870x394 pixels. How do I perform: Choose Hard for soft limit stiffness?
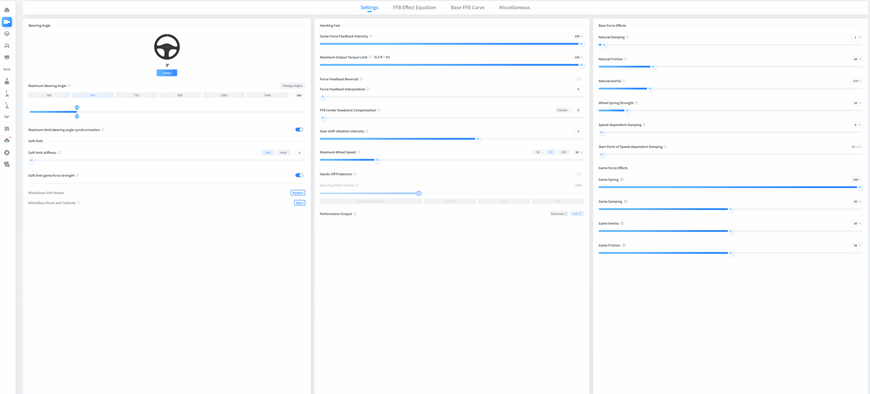283,152
